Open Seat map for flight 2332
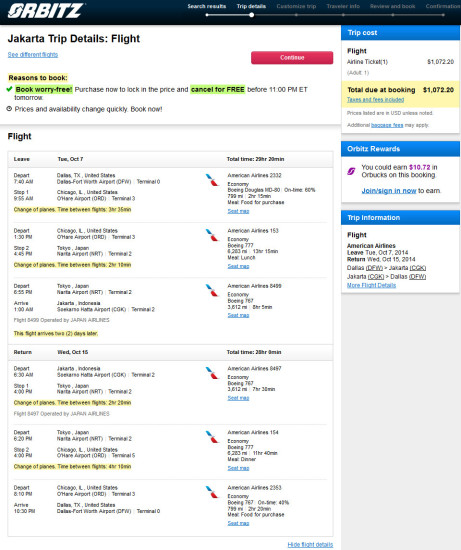Viewport: 461px width, 550px height. [238, 211]
